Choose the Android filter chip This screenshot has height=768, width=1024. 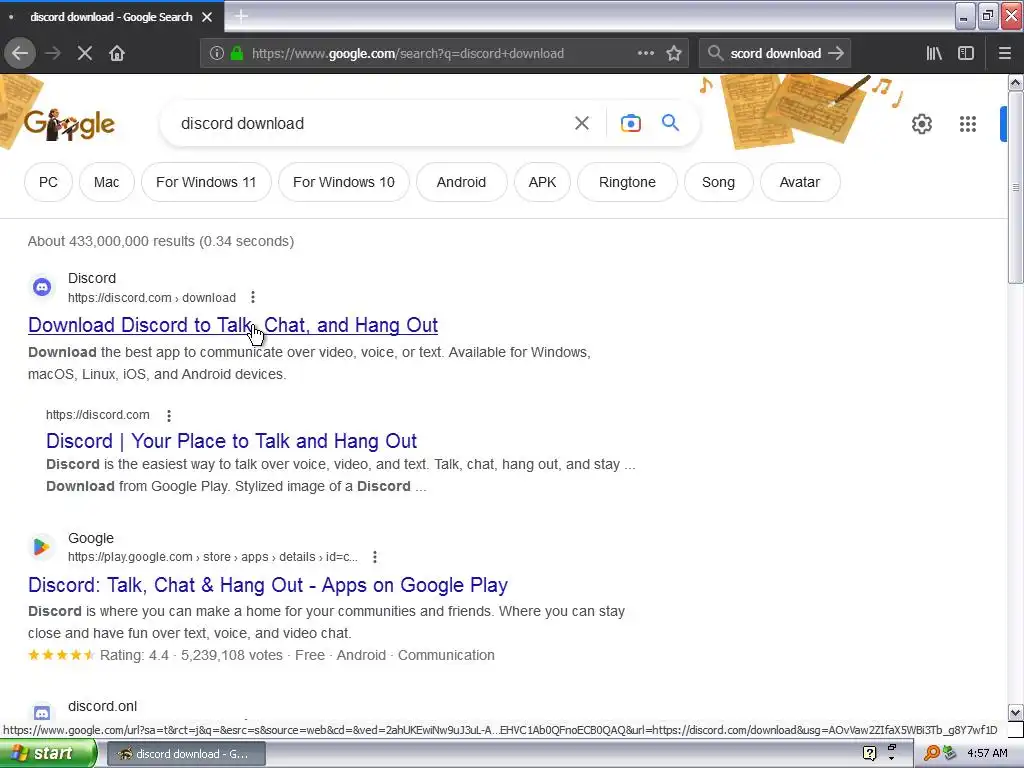461,182
